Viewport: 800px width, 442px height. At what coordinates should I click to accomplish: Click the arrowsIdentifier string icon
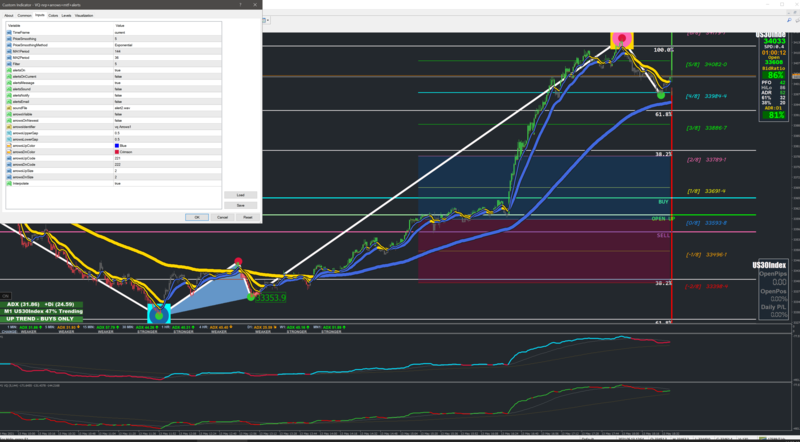[x=9, y=127]
